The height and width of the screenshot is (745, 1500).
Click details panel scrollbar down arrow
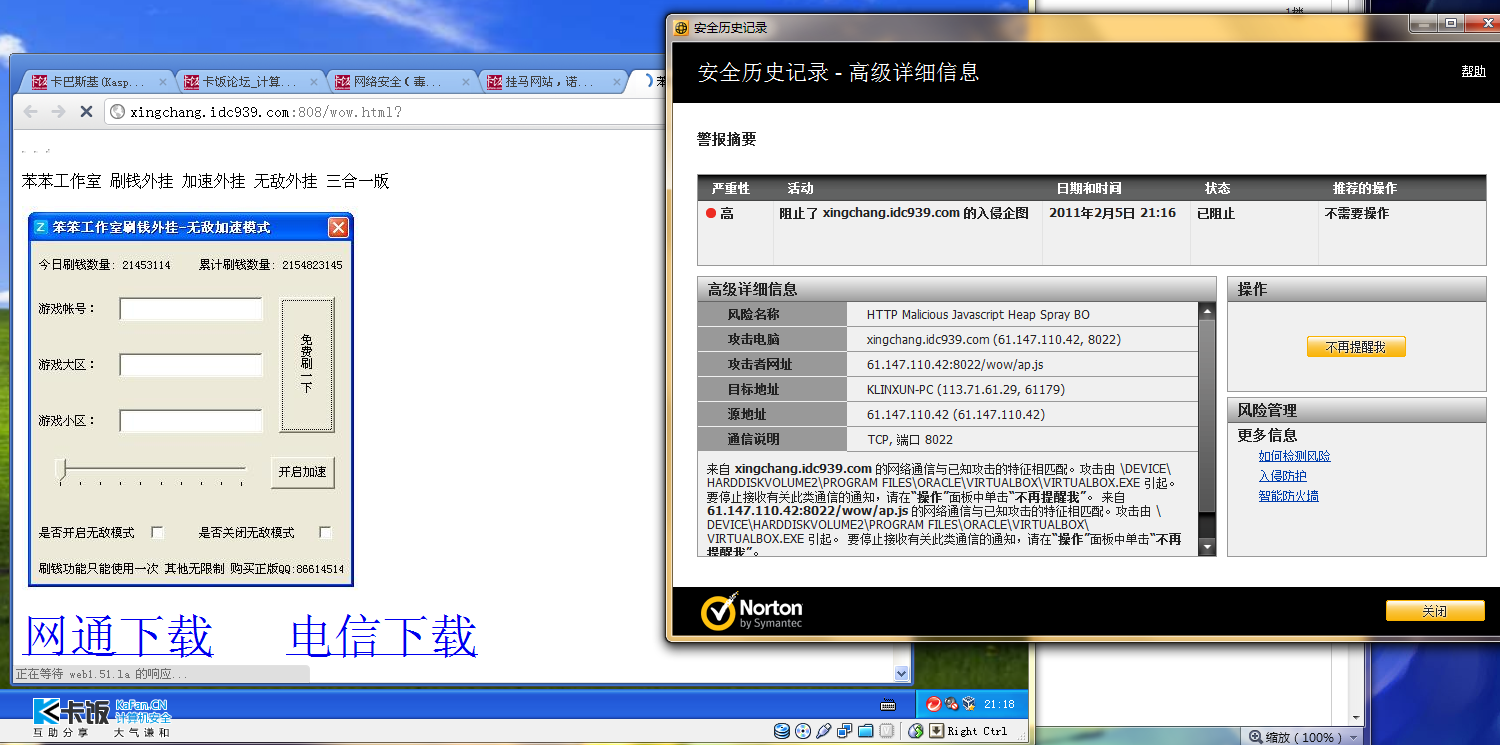tap(1207, 546)
